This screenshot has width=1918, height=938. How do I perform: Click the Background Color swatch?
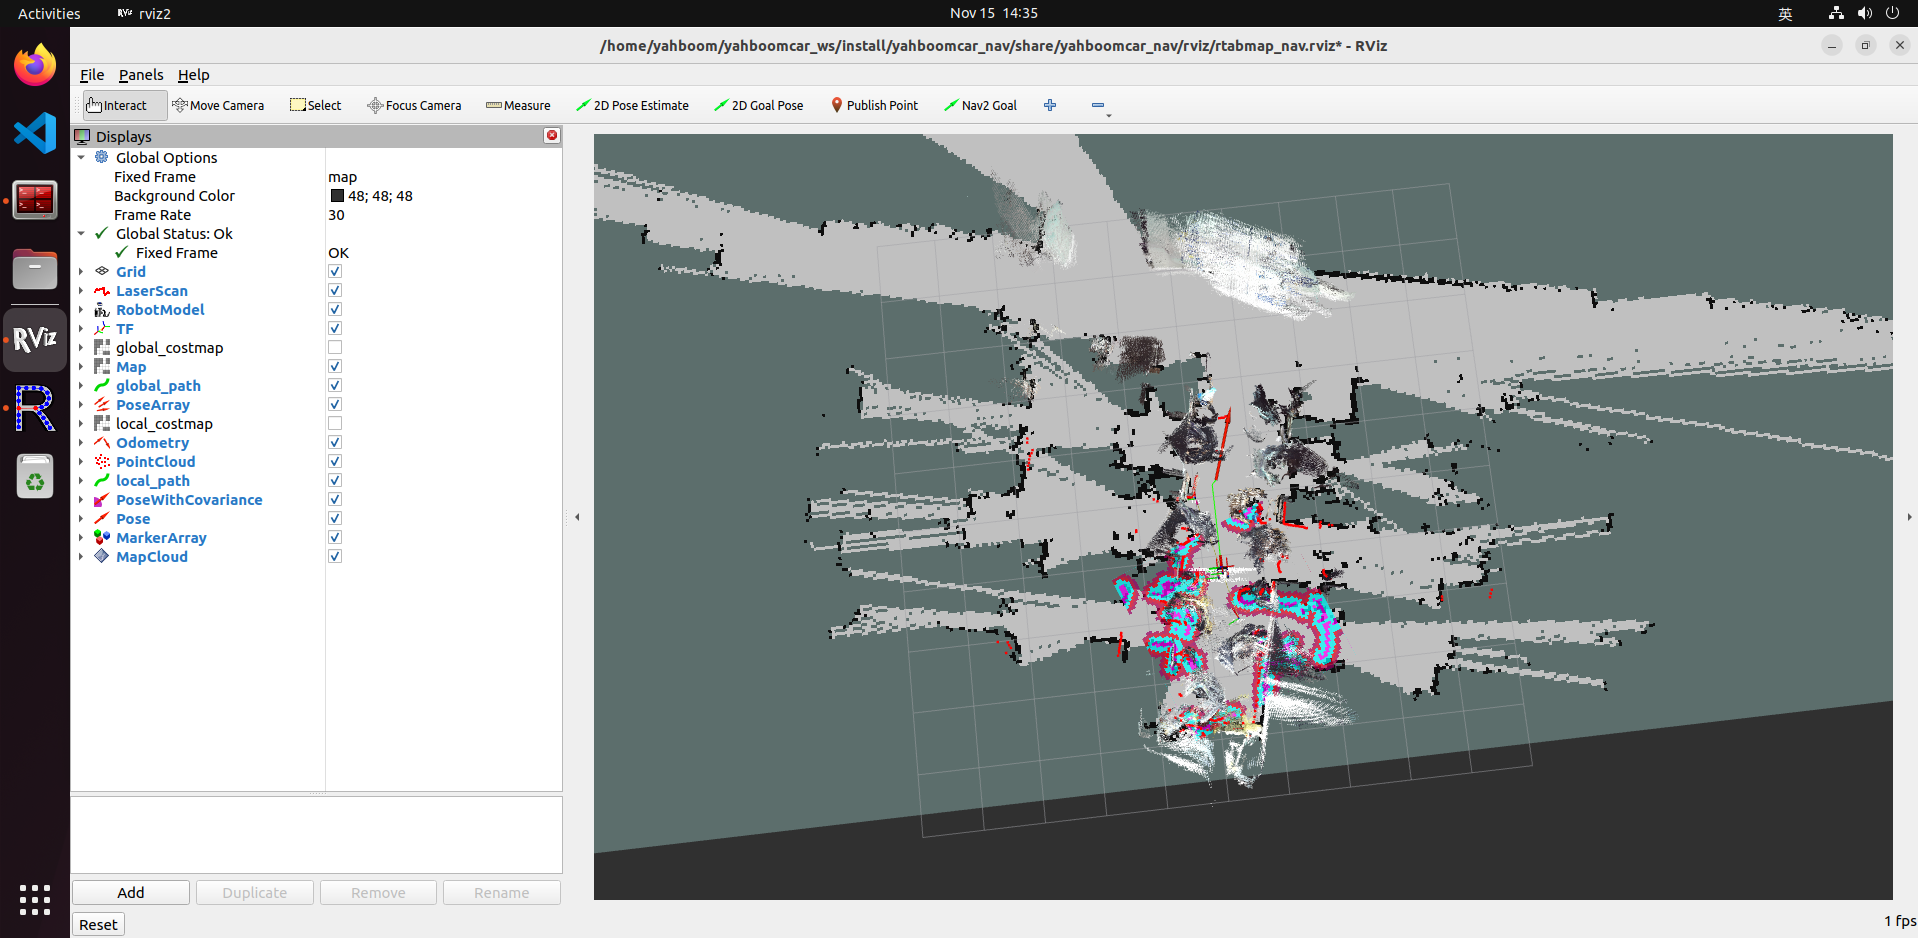(x=337, y=196)
